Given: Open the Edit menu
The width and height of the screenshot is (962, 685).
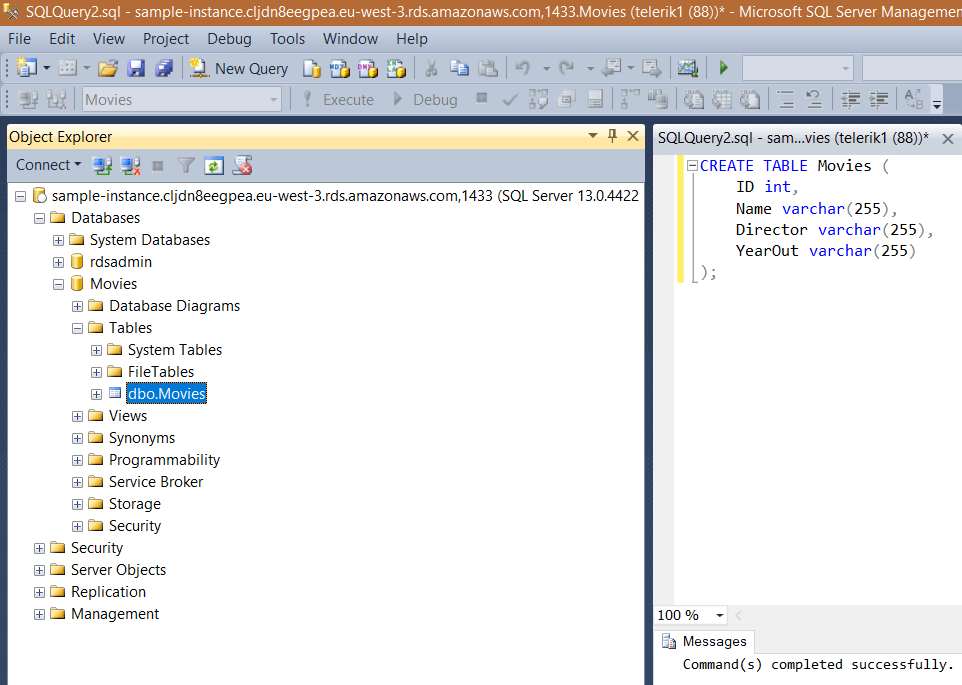Looking at the screenshot, I should [62, 39].
